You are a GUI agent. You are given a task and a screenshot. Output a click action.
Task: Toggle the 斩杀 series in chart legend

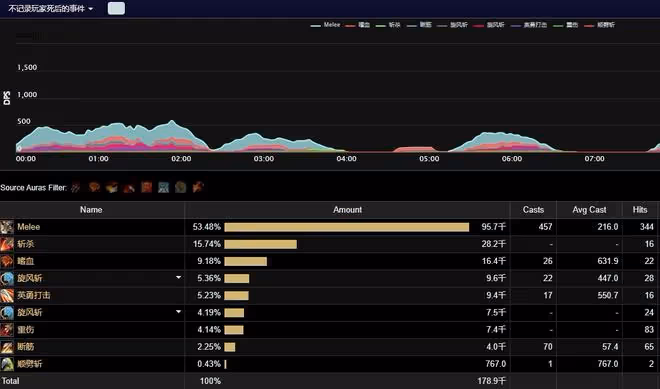point(388,25)
